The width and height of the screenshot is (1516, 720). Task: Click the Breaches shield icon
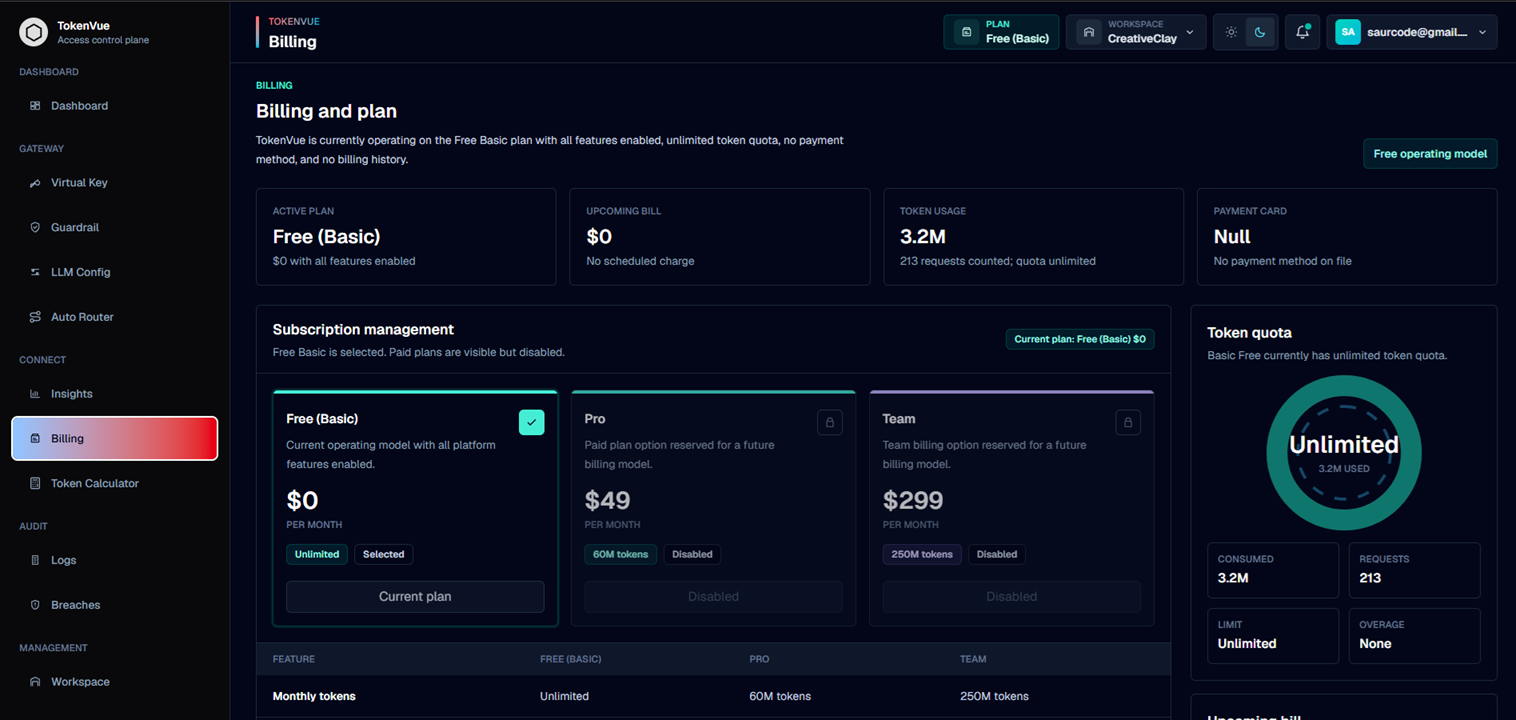pos(35,605)
